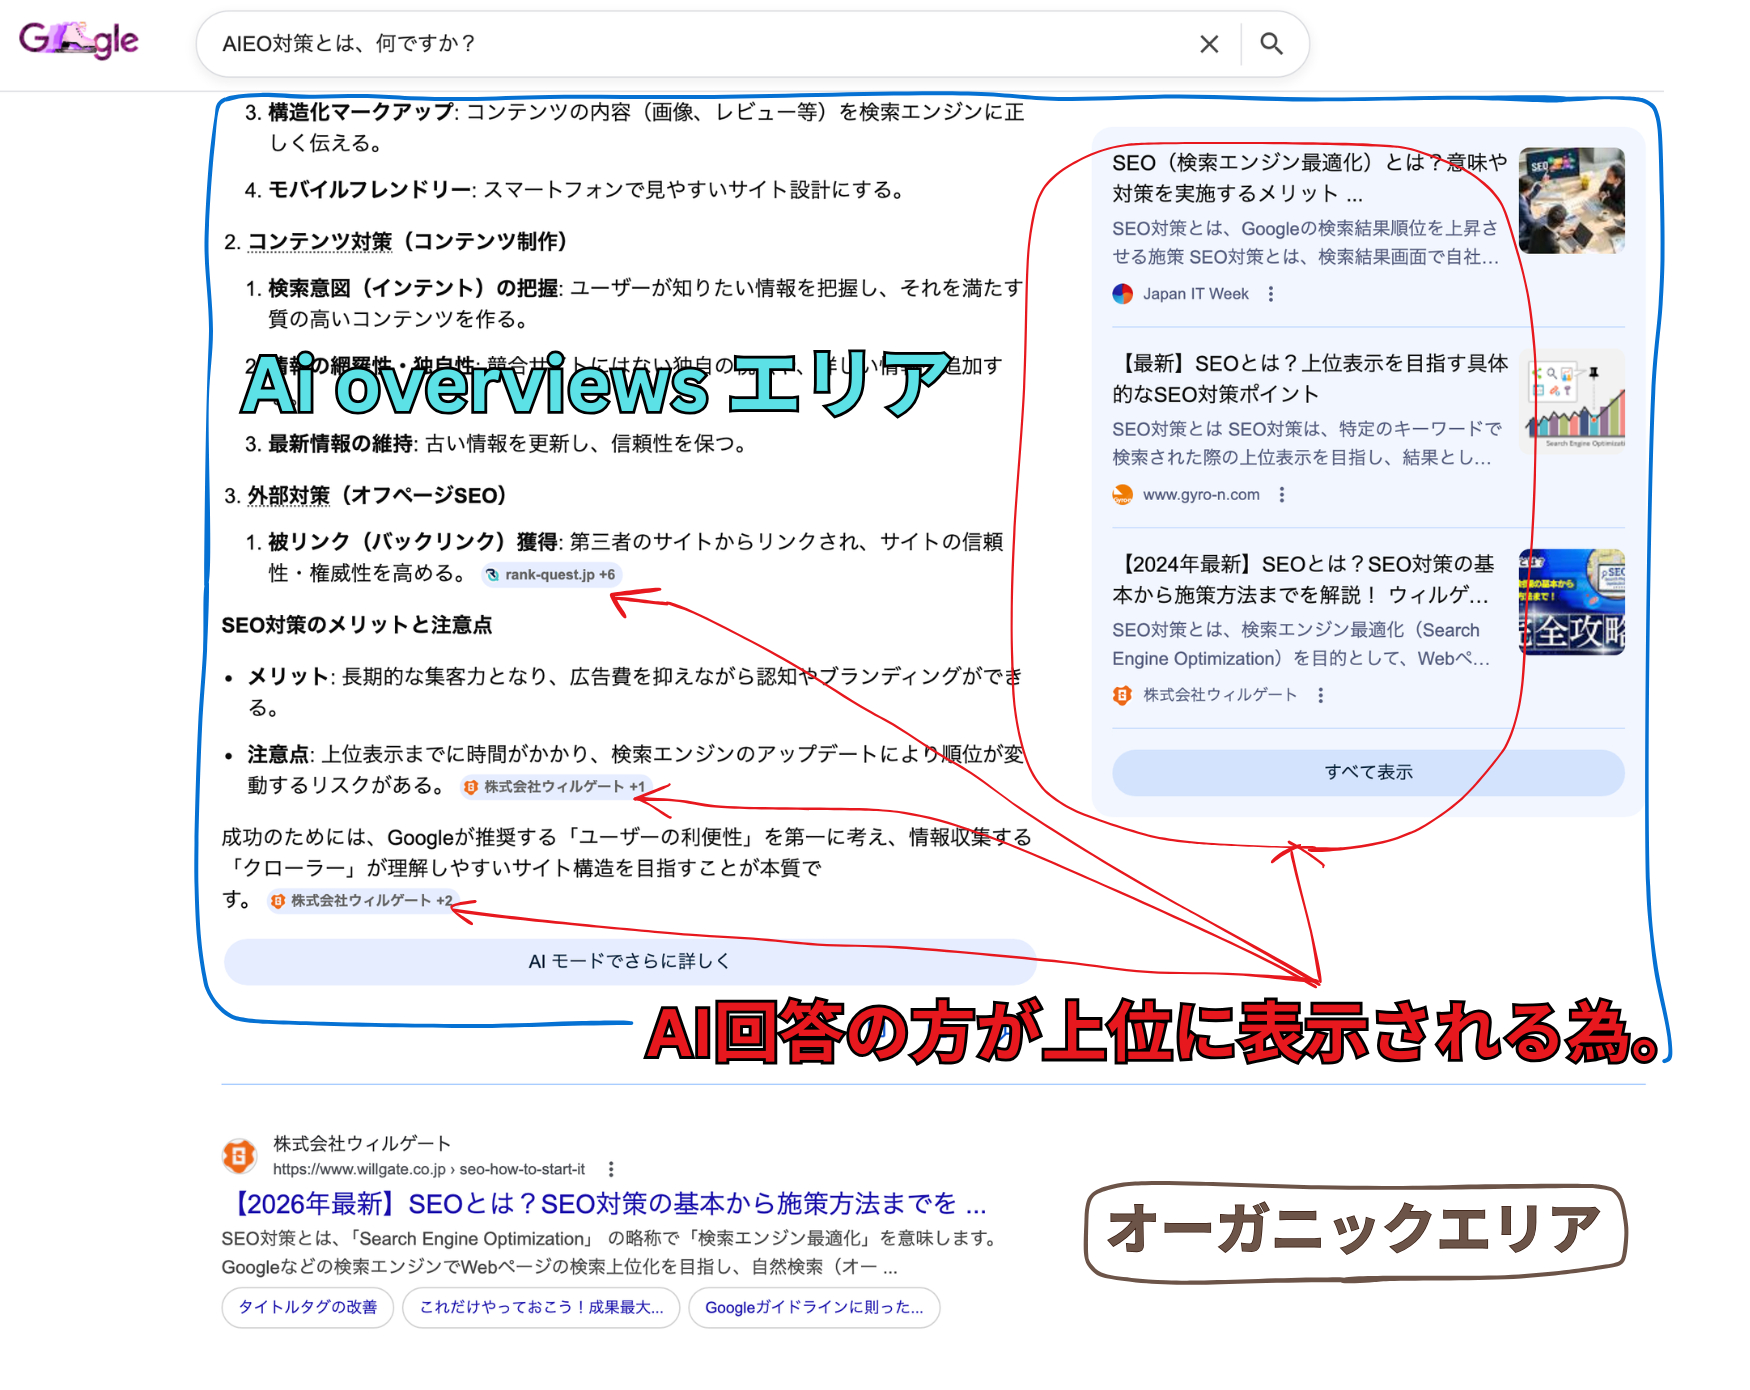Select the gyro-n.com site favicon

[1122, 494]
